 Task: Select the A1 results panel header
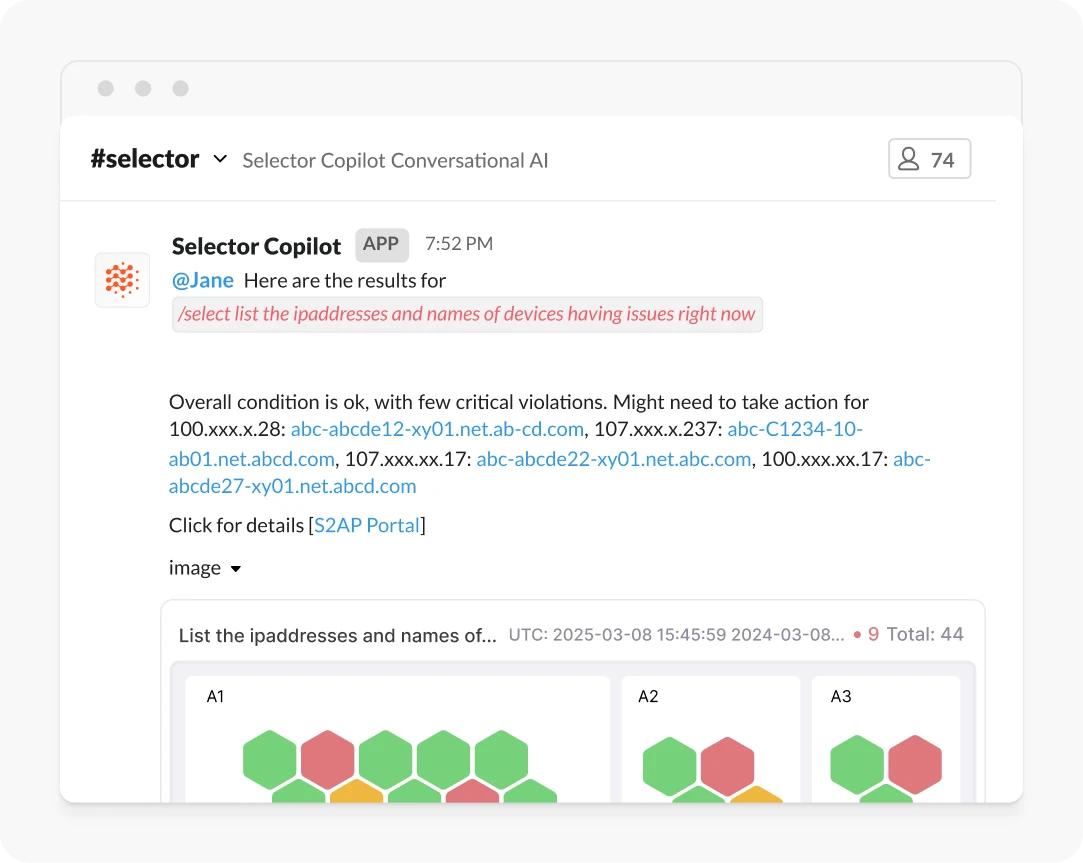214,696
